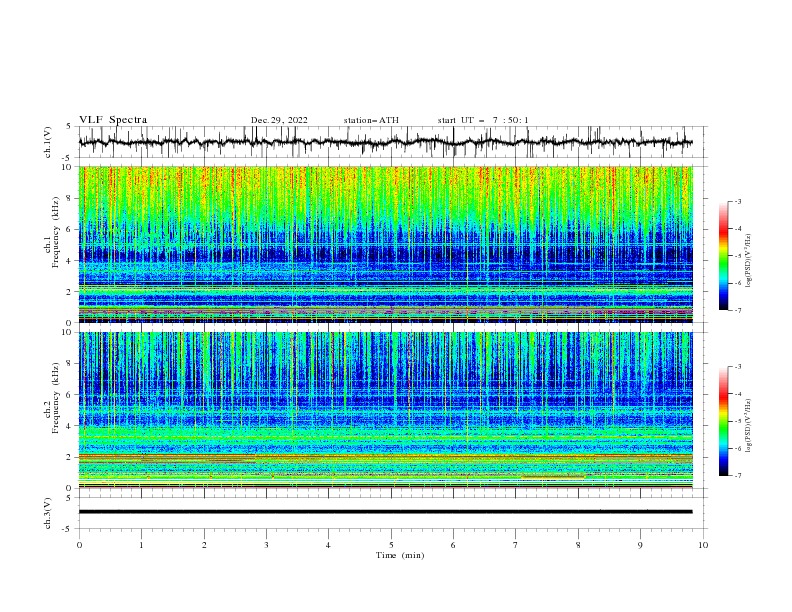Click the "9" minute tick label

[x=640, y=545]
